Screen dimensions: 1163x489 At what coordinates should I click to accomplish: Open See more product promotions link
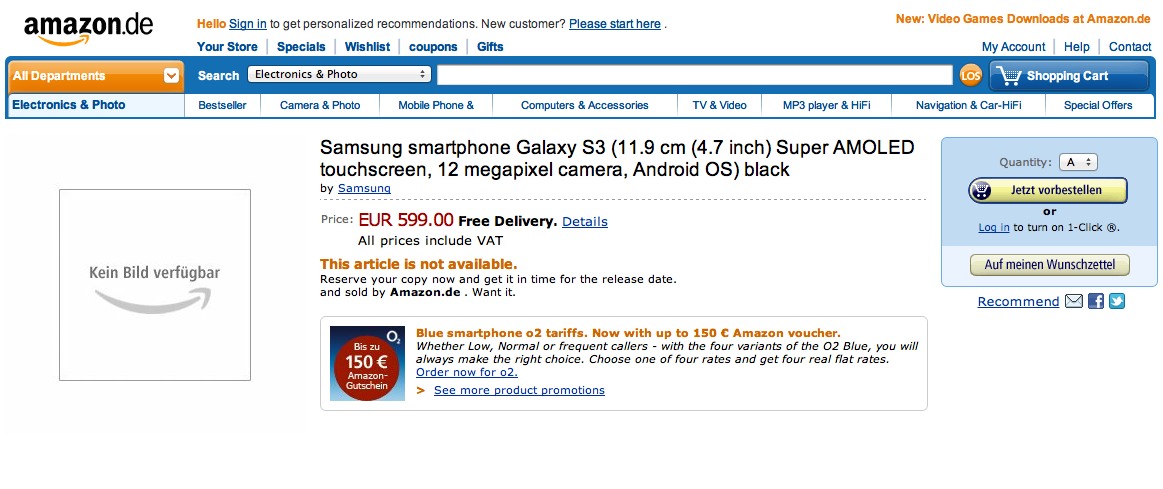click(519, 390)
